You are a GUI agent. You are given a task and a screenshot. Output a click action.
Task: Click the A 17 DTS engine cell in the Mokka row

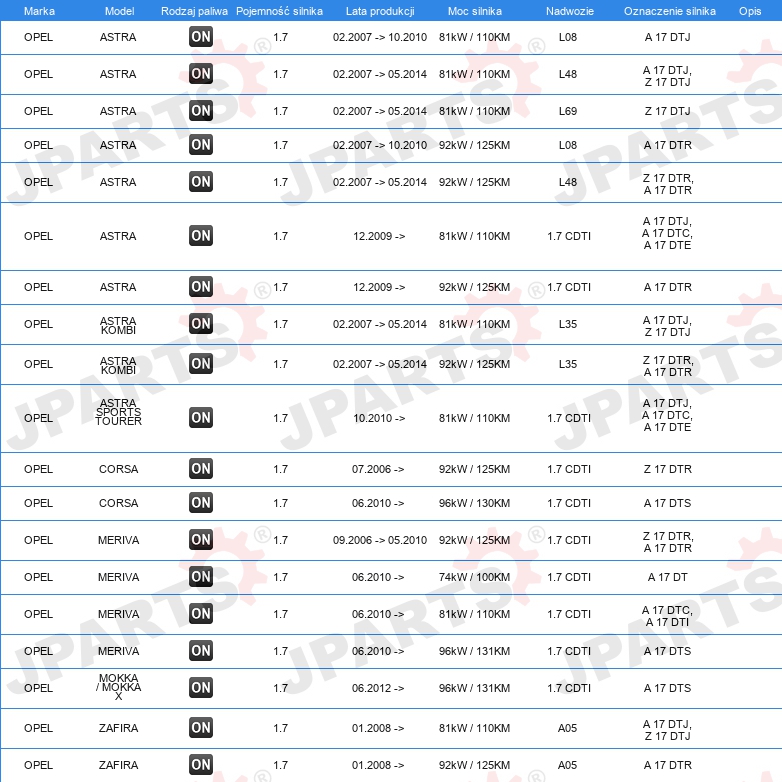pyautogui.click(x=667, y=687)
